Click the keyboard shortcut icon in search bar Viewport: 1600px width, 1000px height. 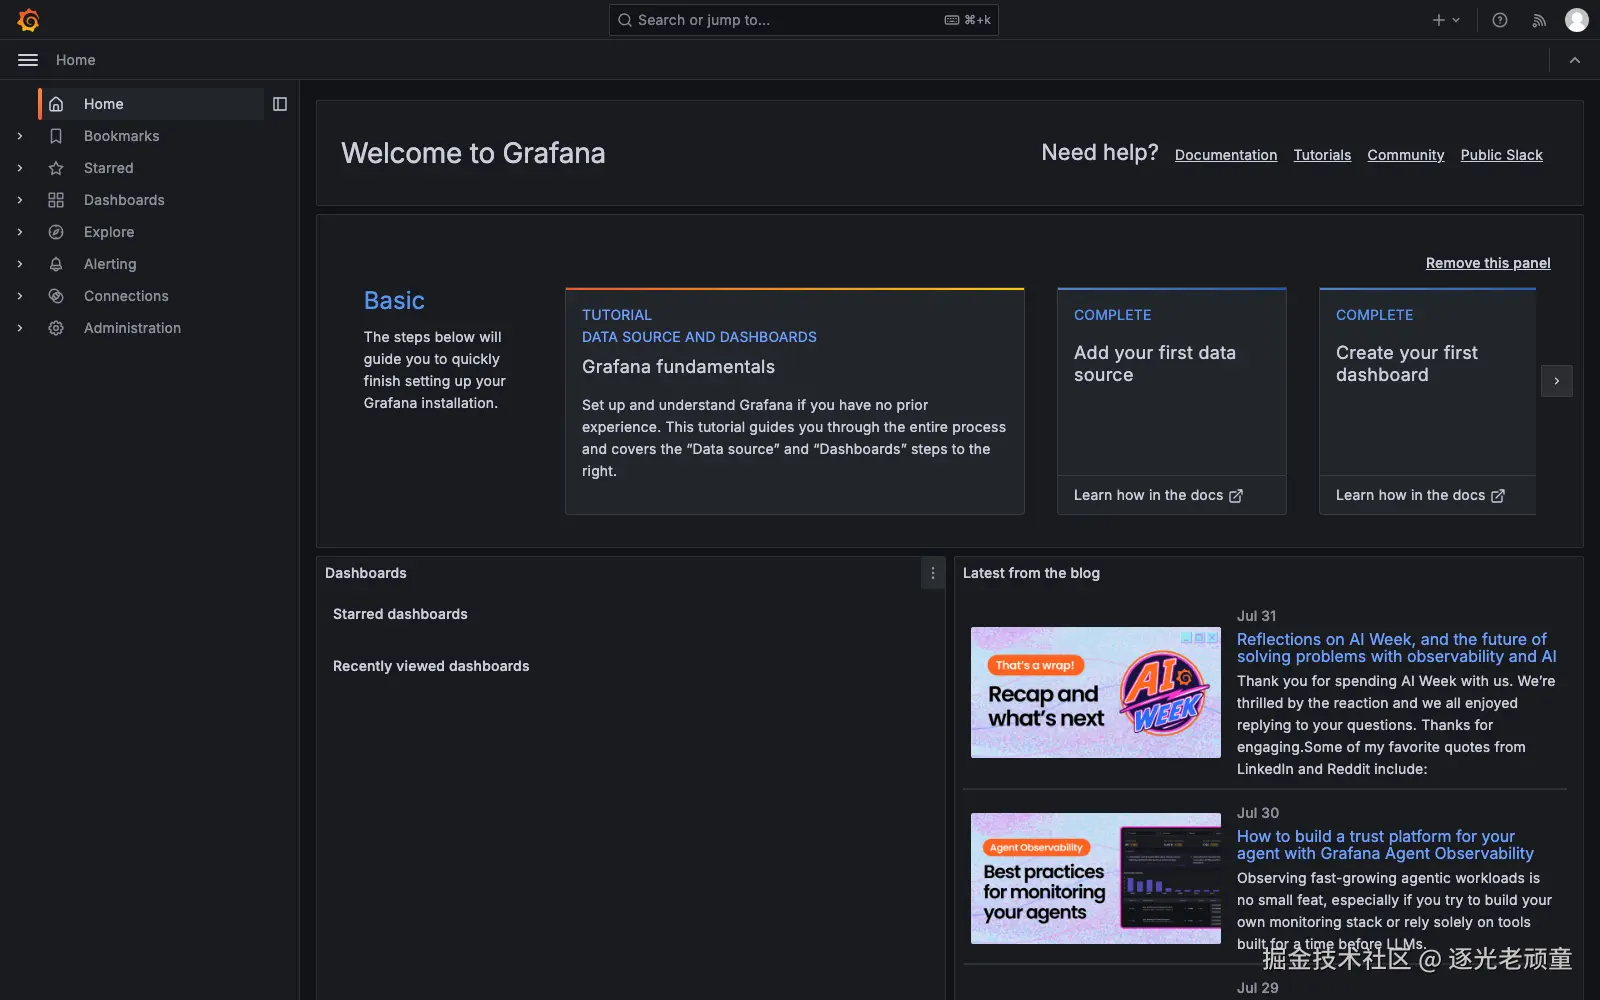click(952, 20)
